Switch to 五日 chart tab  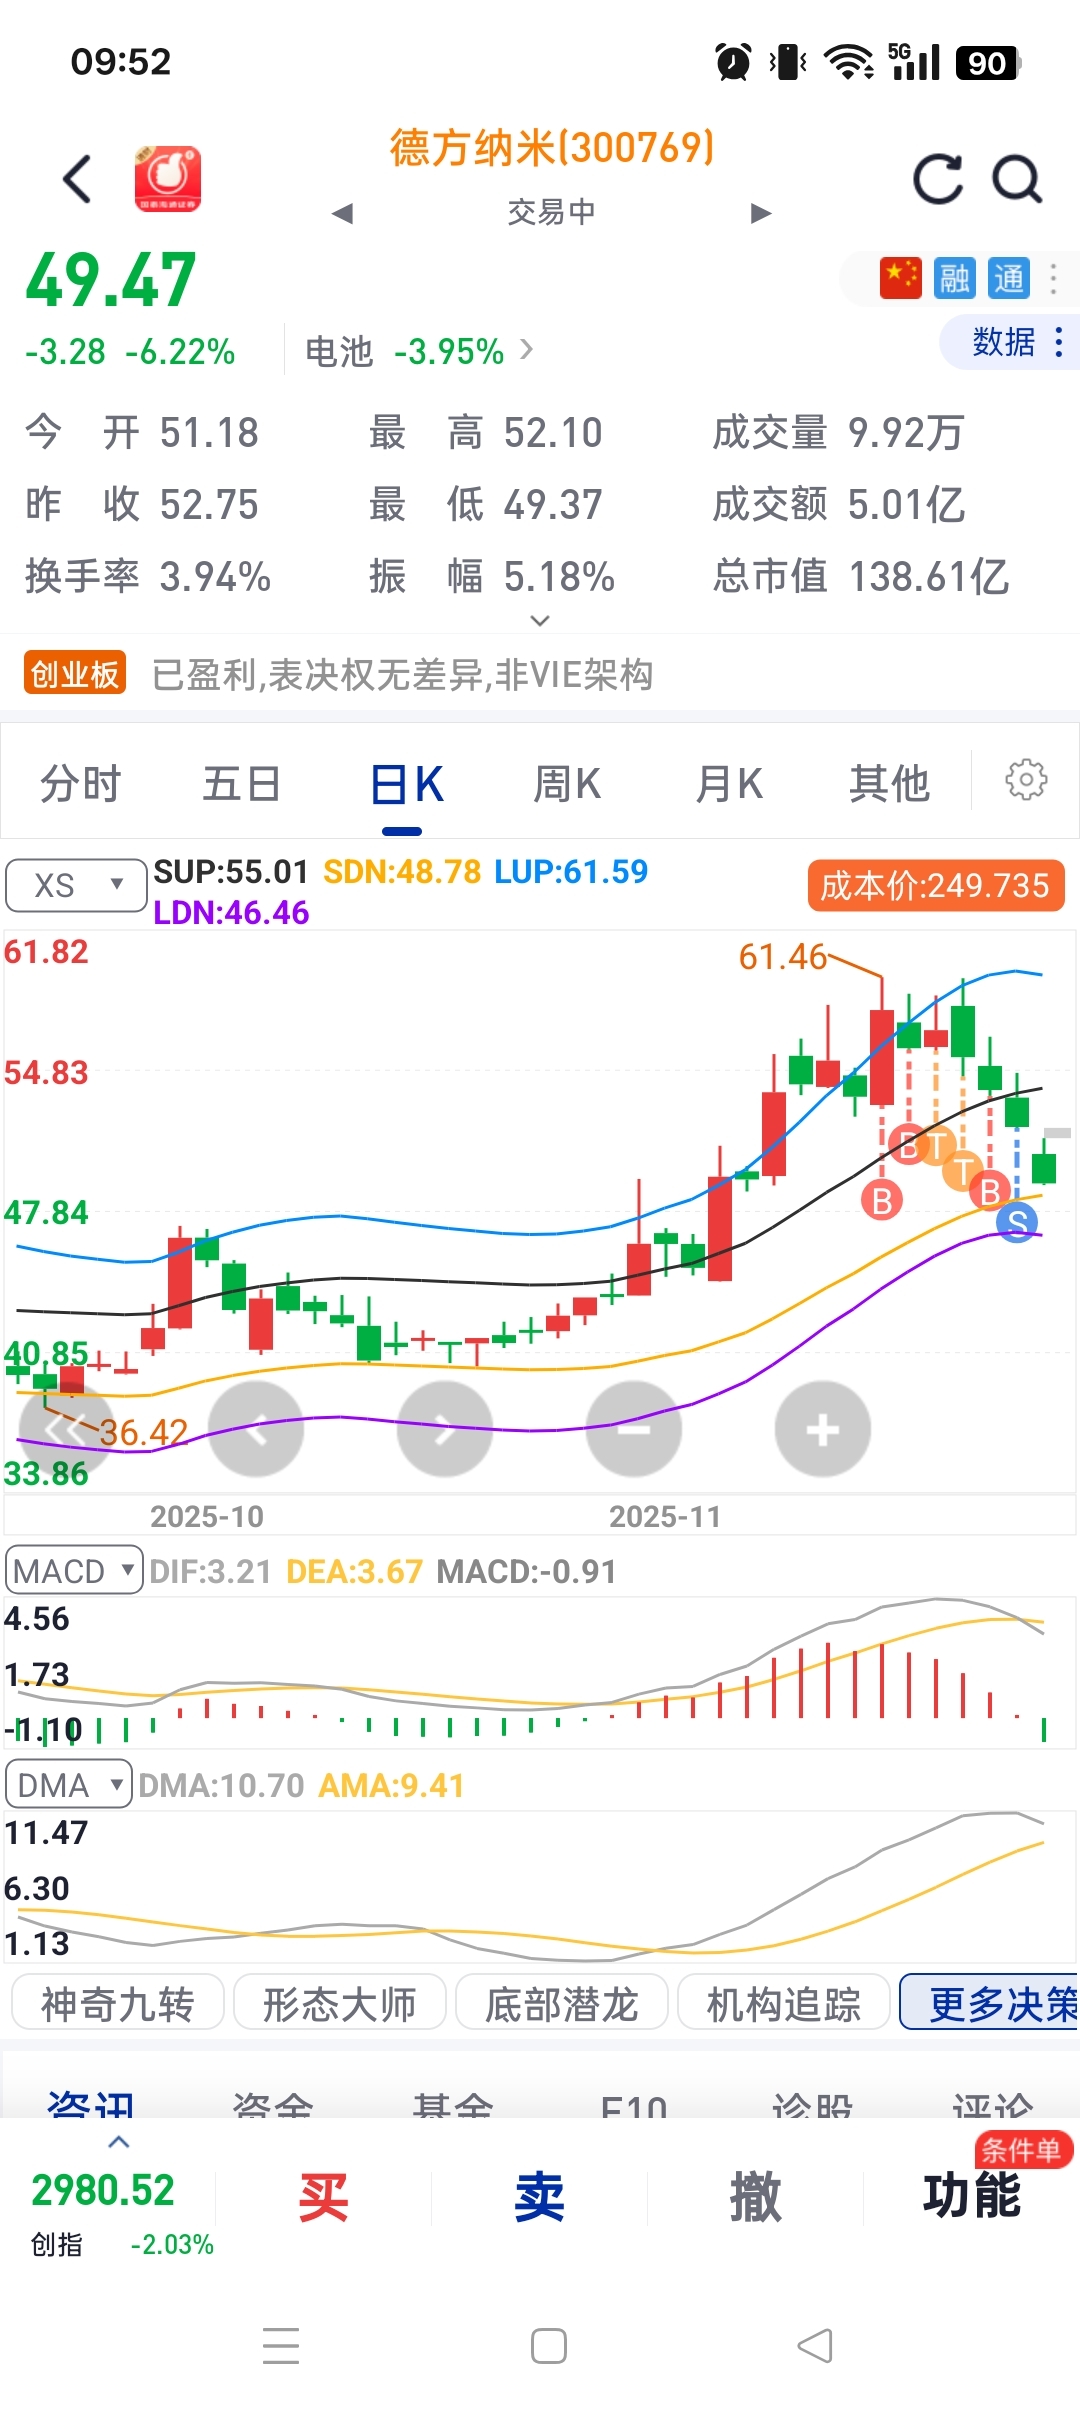coord(241,784)
